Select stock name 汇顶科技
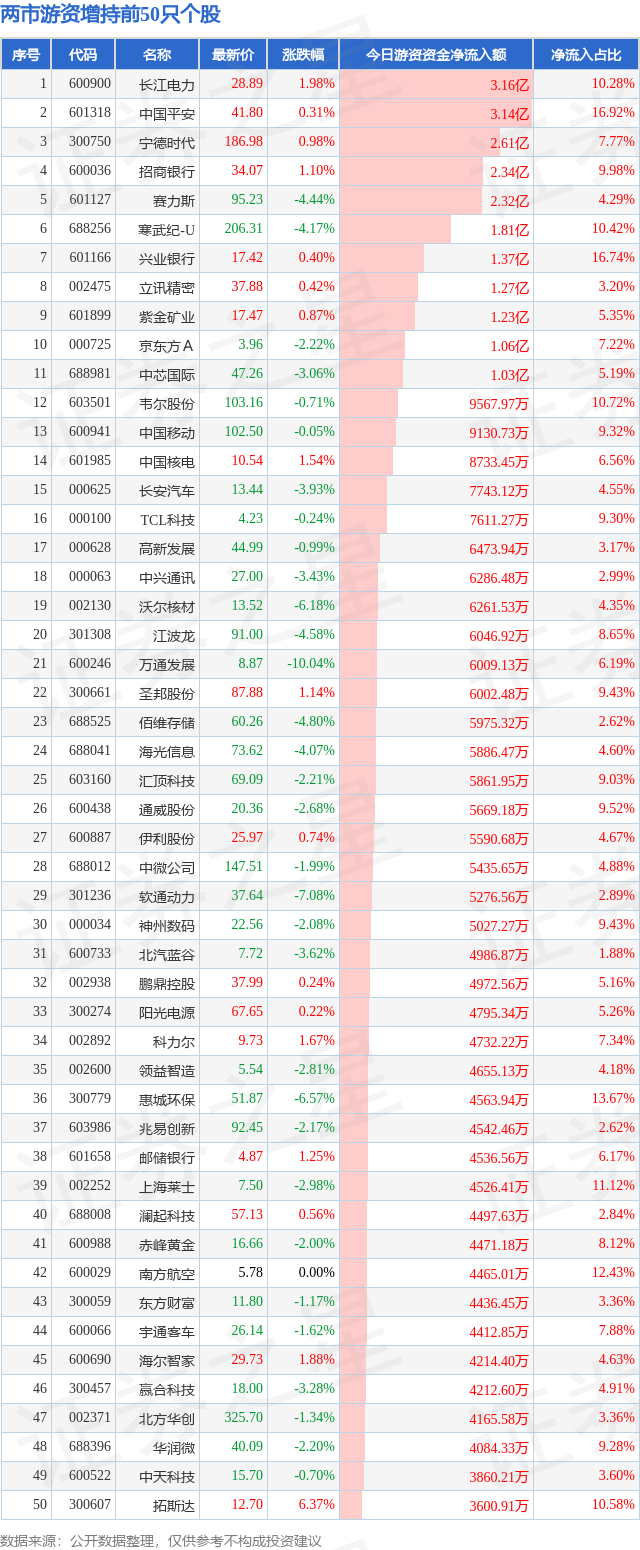 pos(168,781)
